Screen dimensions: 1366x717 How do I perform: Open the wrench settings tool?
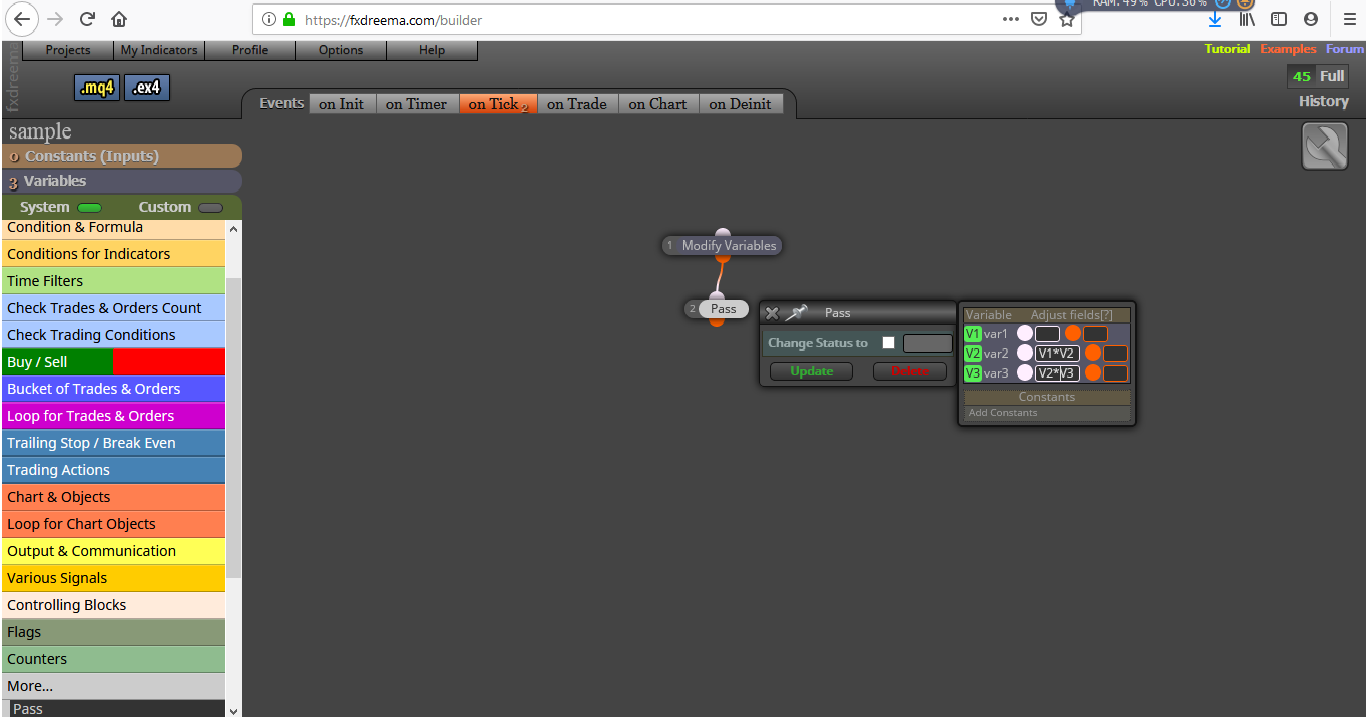(1325, 147)
